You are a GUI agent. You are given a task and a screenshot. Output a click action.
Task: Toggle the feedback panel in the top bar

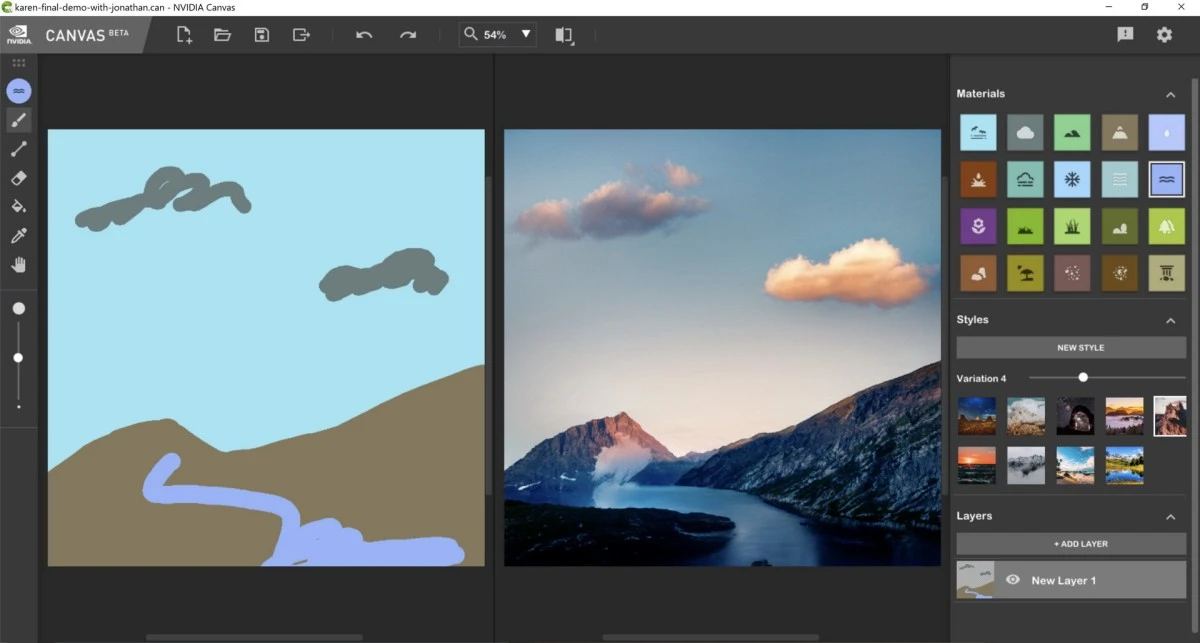click(x=1124, y=33)
